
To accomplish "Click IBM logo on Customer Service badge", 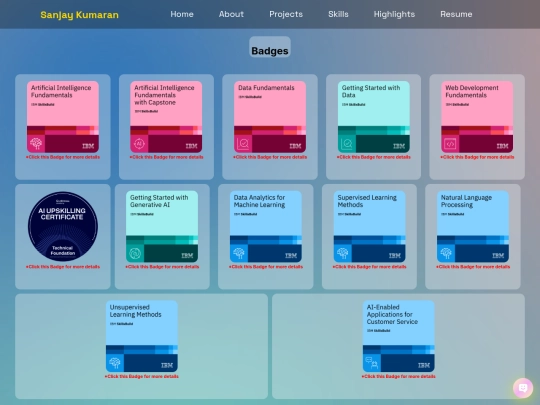I will click(424, 365).
